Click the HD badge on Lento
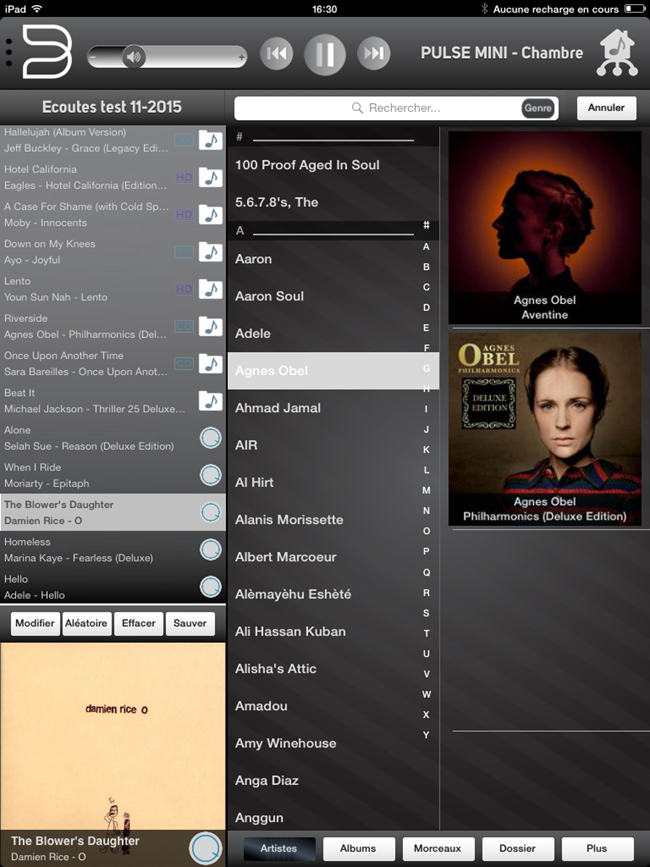 184,289
